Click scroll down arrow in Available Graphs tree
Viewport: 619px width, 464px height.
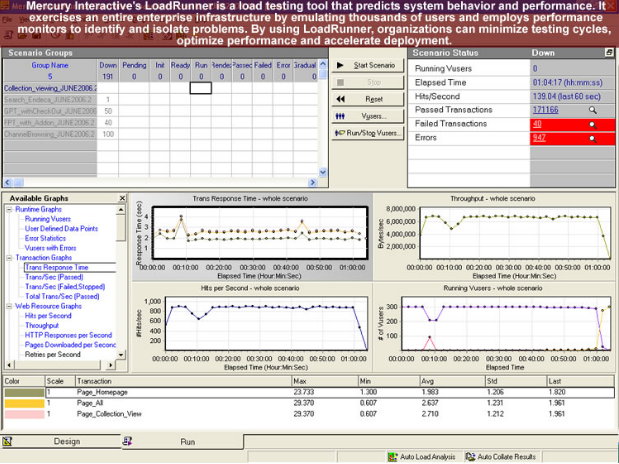tap(121, 355)
